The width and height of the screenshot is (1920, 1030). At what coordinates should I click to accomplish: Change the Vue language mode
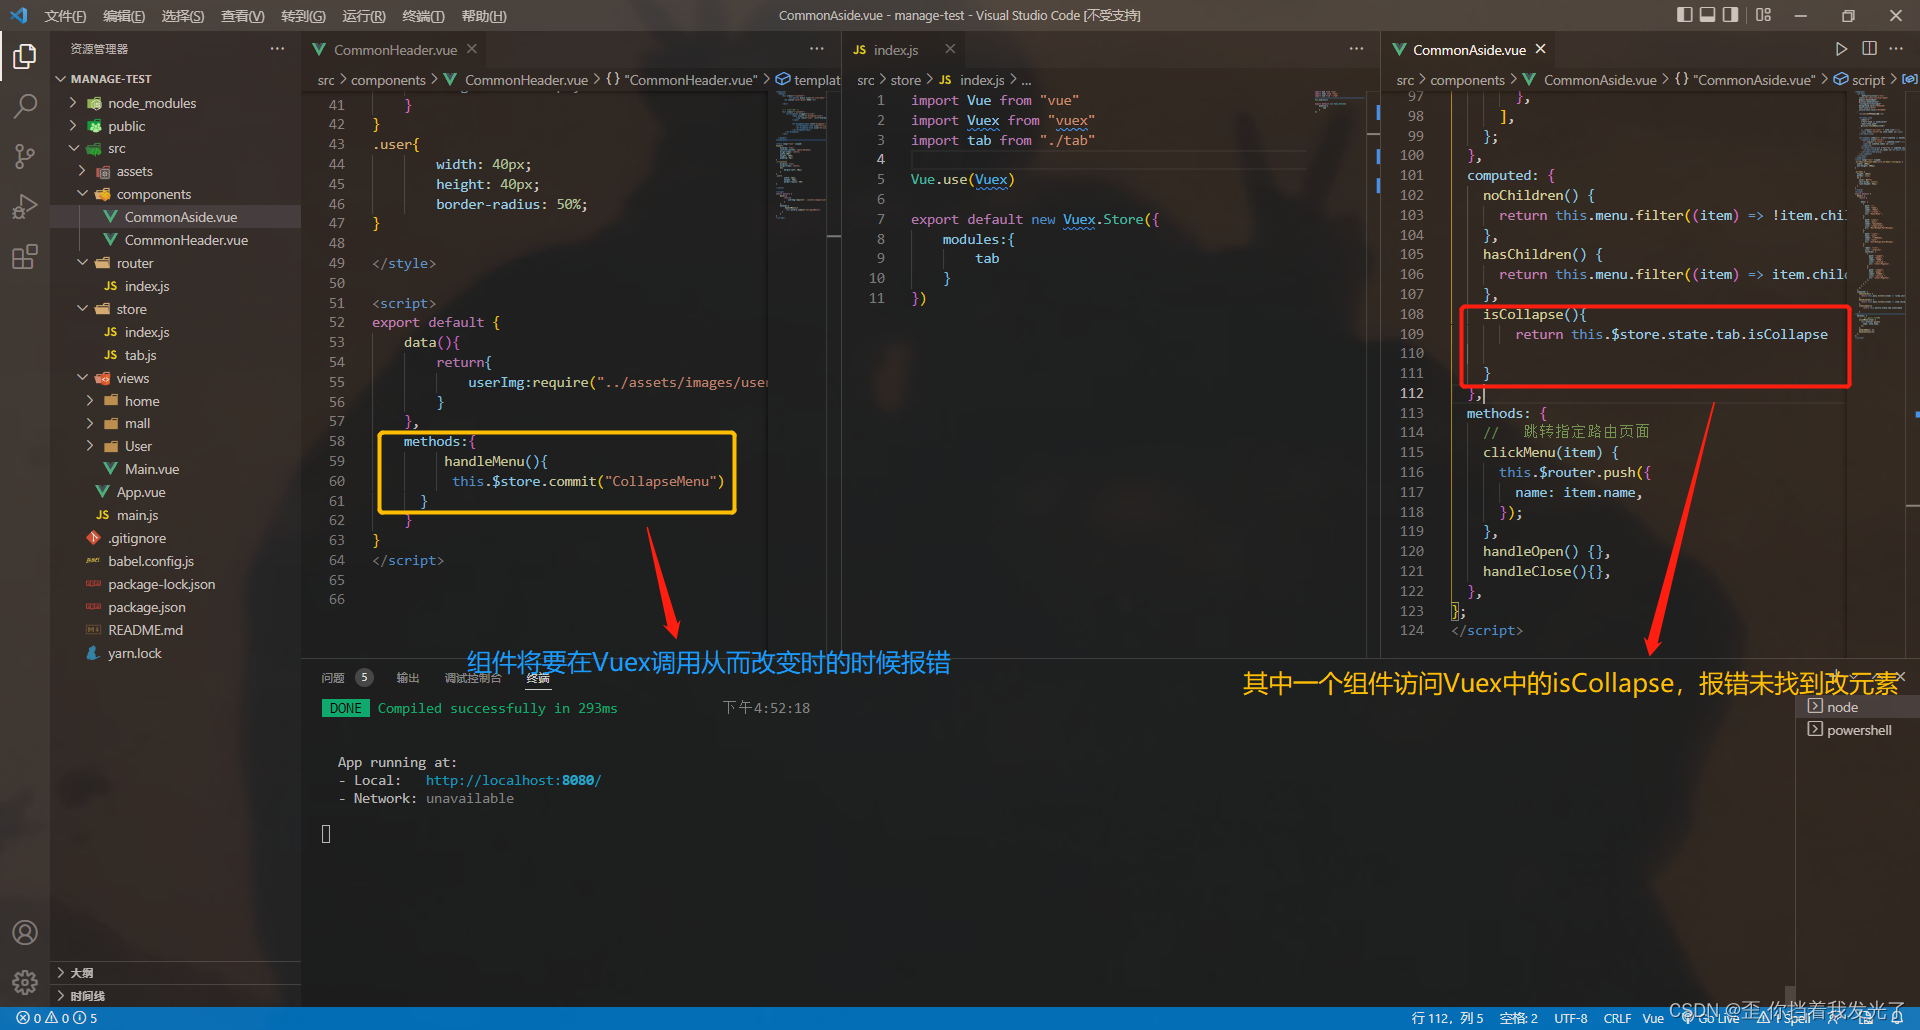click(x=1653, y=1018)
